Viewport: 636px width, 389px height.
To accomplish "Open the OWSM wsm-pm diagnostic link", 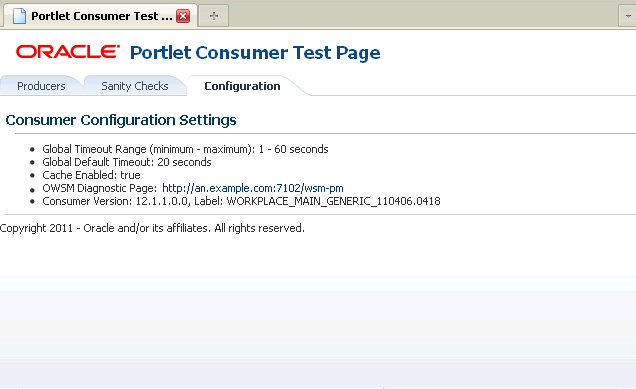I will [253, 188].
